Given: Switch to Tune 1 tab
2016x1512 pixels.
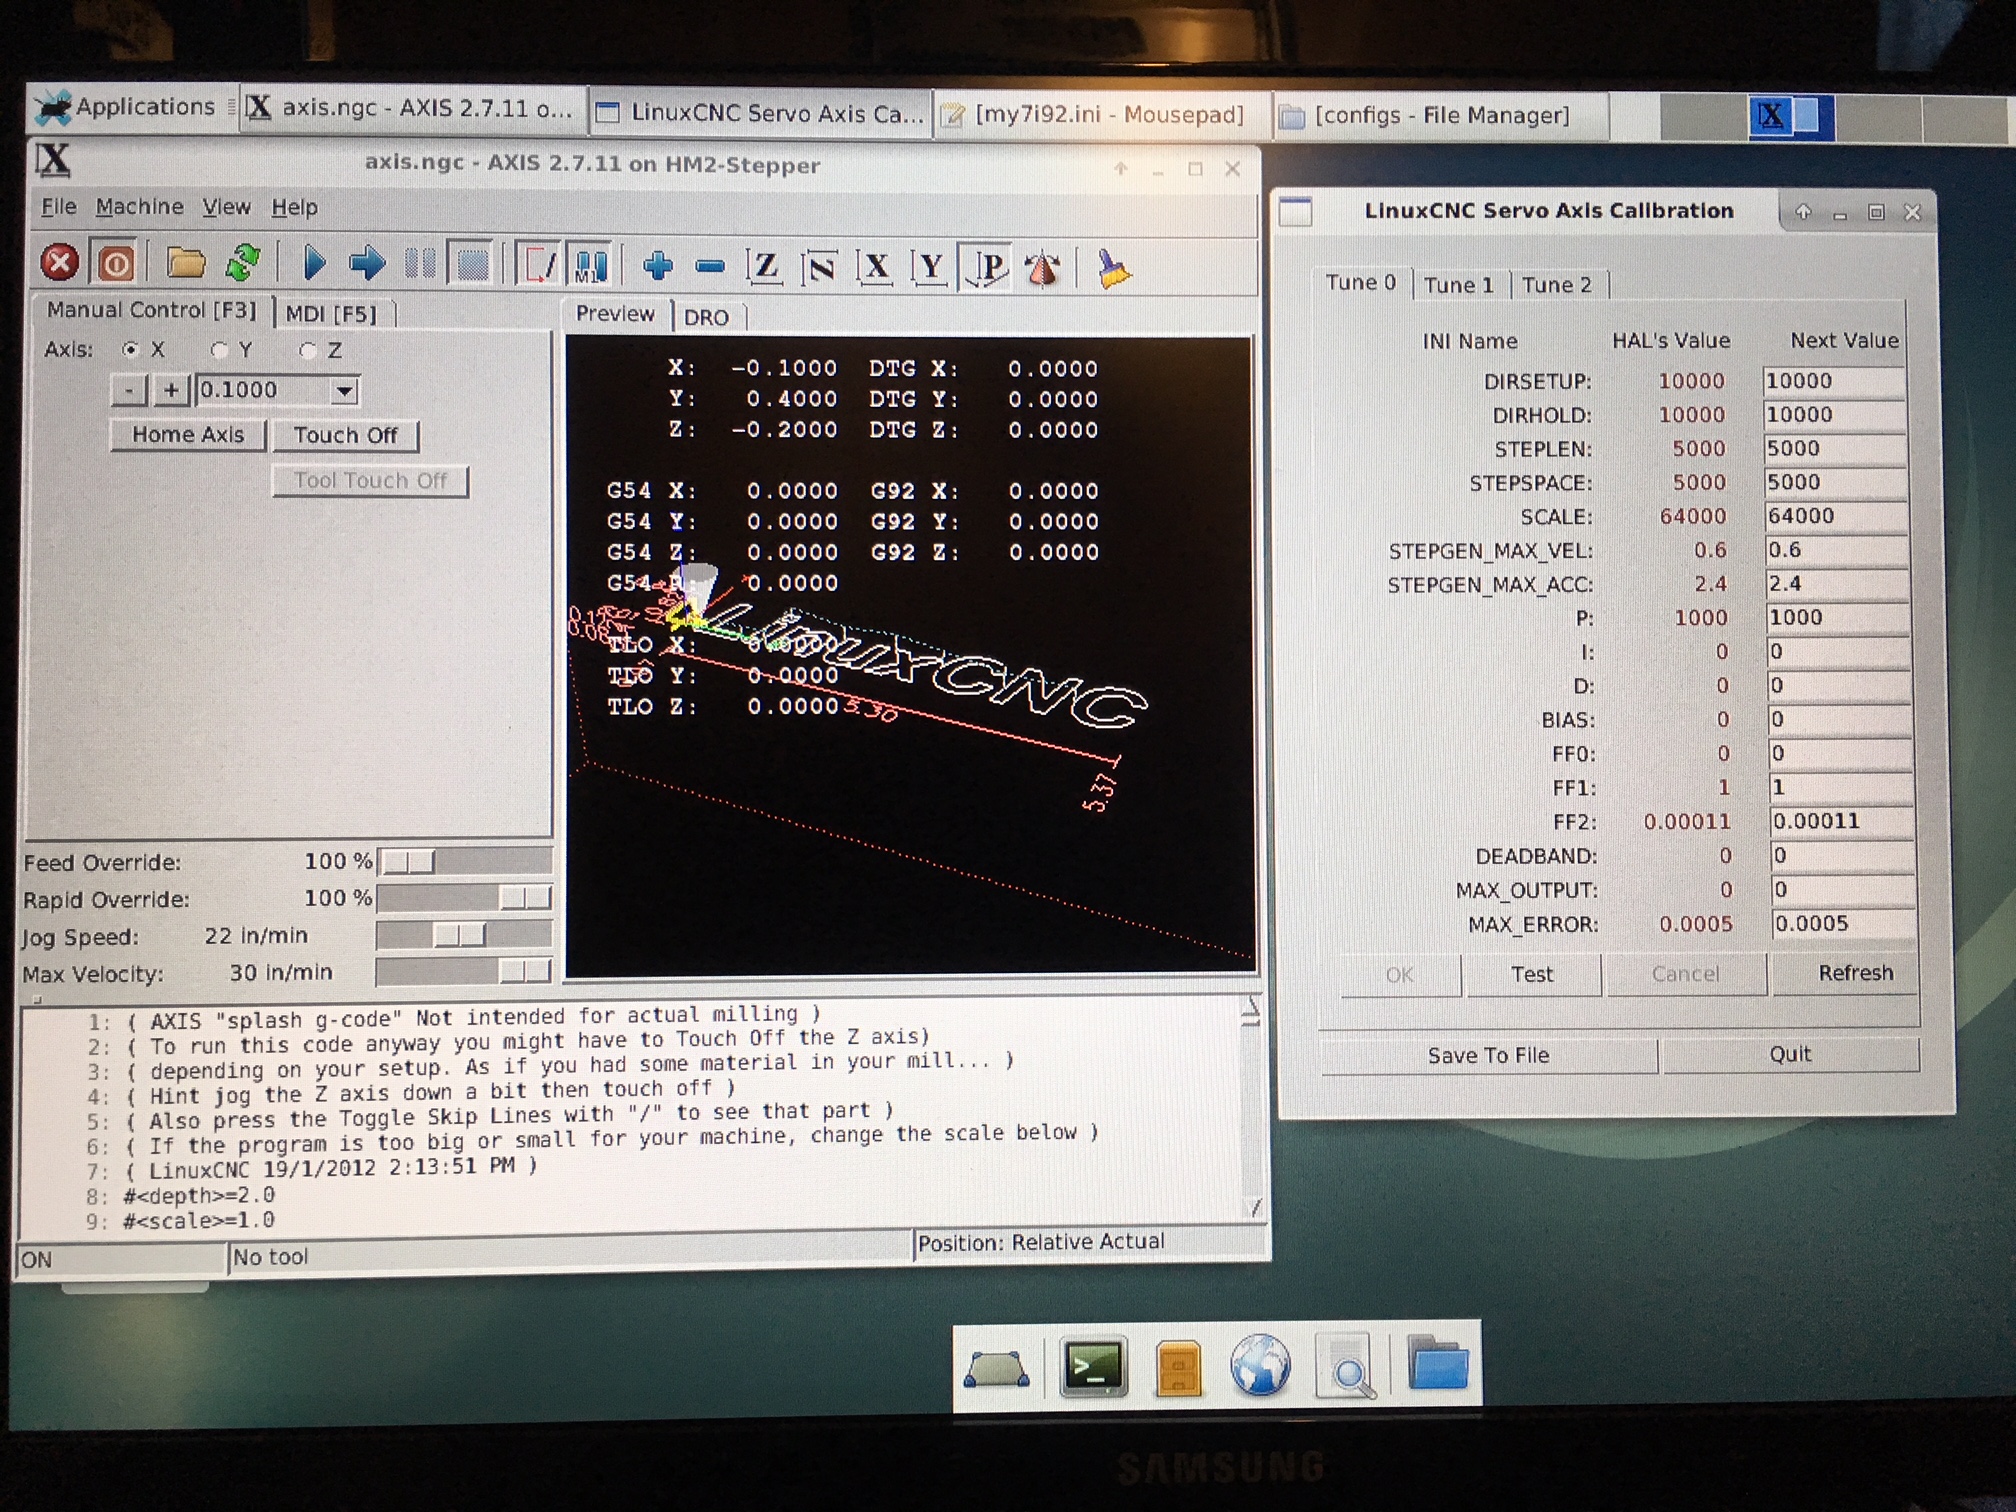Looking at the screenshot, I should (1458, 285).
